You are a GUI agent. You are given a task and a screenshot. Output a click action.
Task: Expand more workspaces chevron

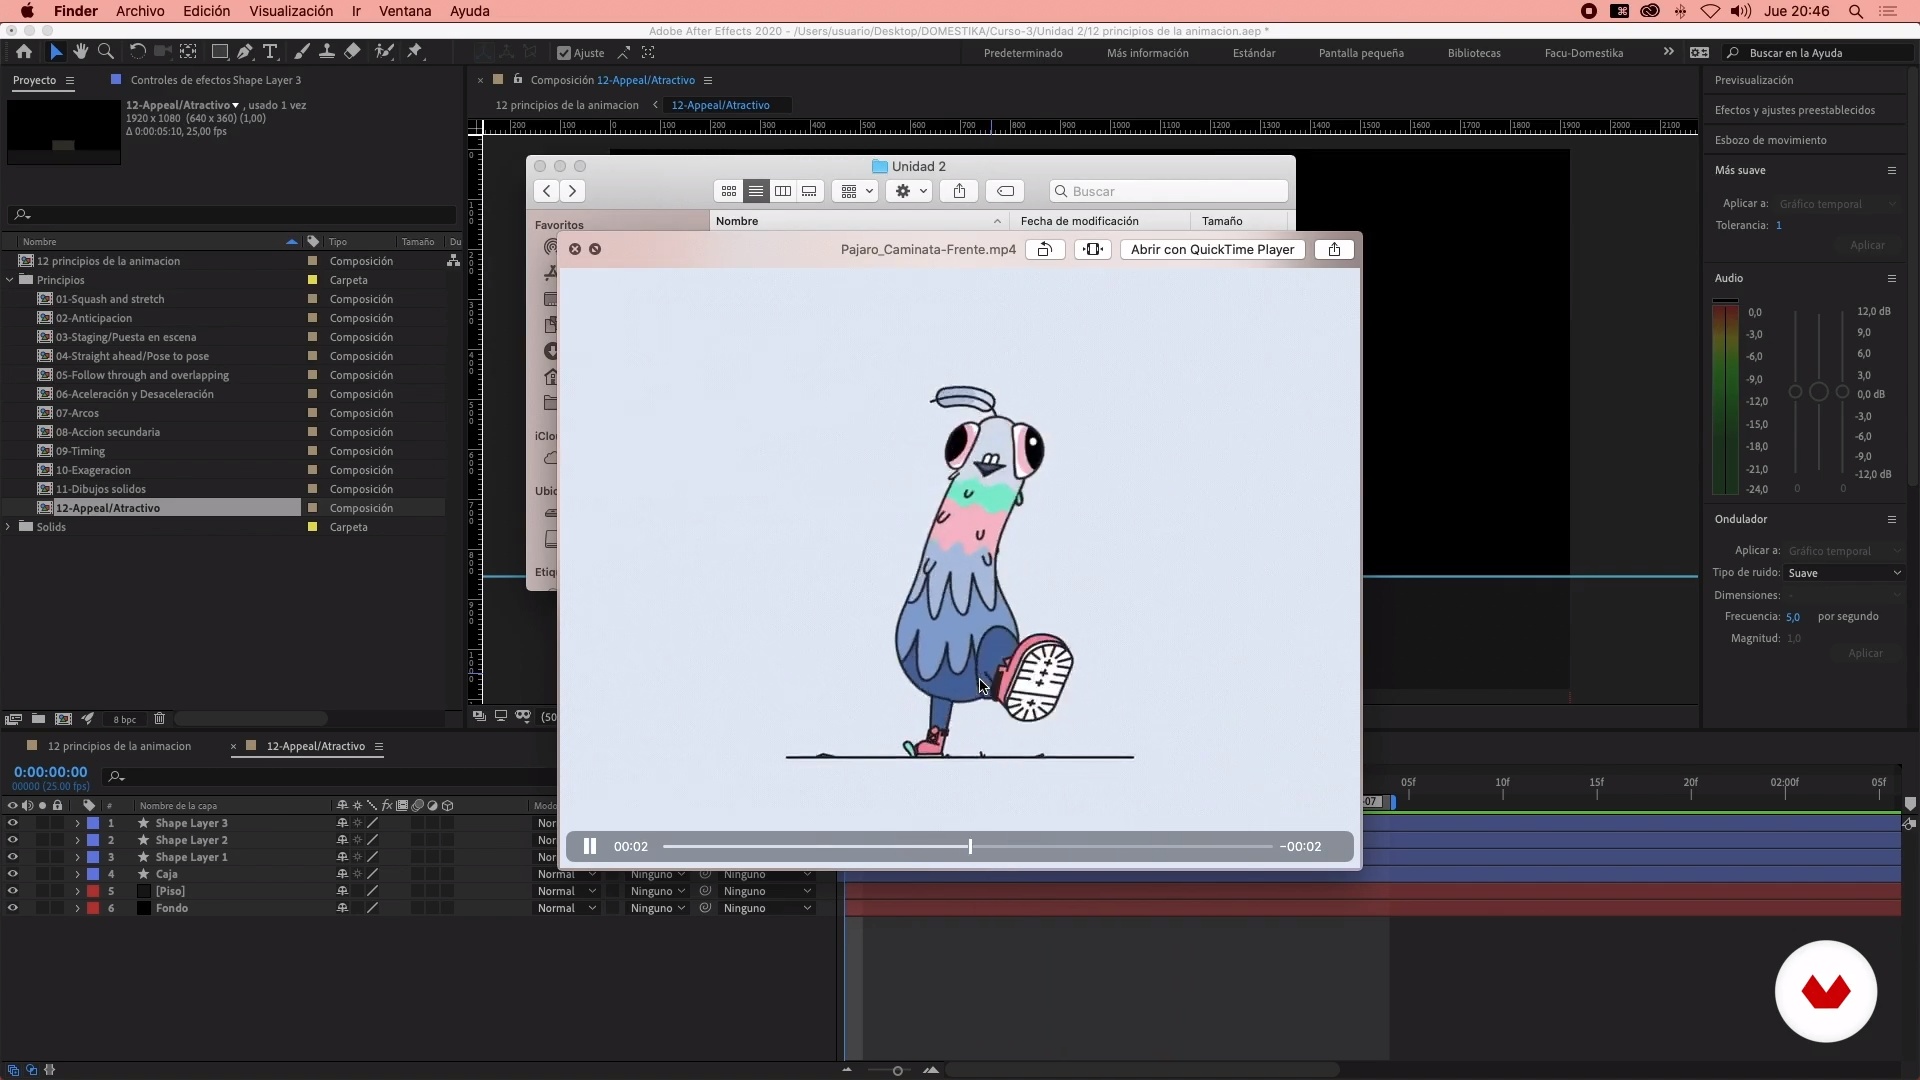tap(1668, 52)
